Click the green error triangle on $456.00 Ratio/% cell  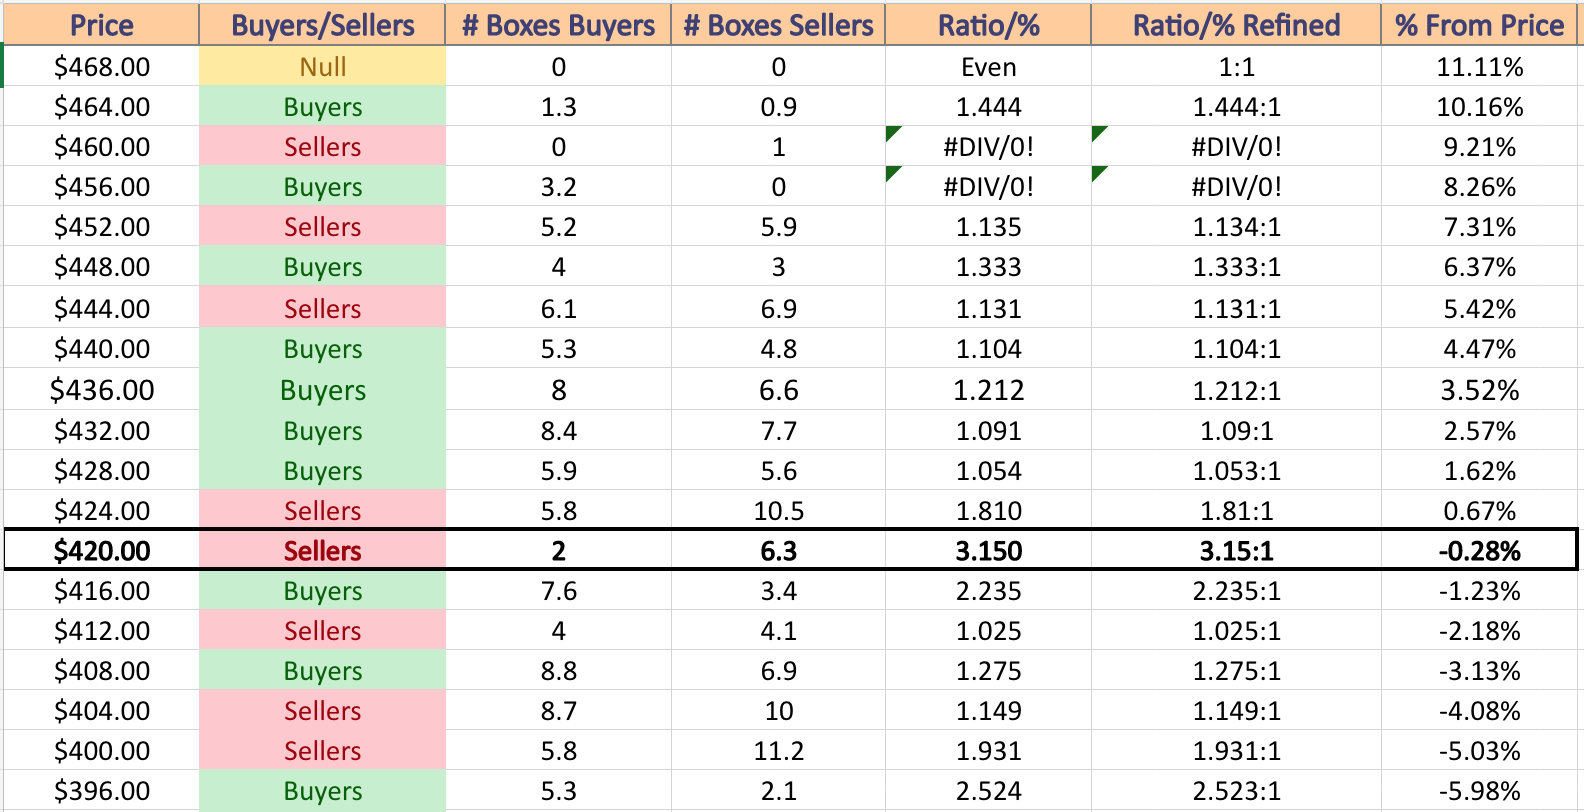pos(894,173)
